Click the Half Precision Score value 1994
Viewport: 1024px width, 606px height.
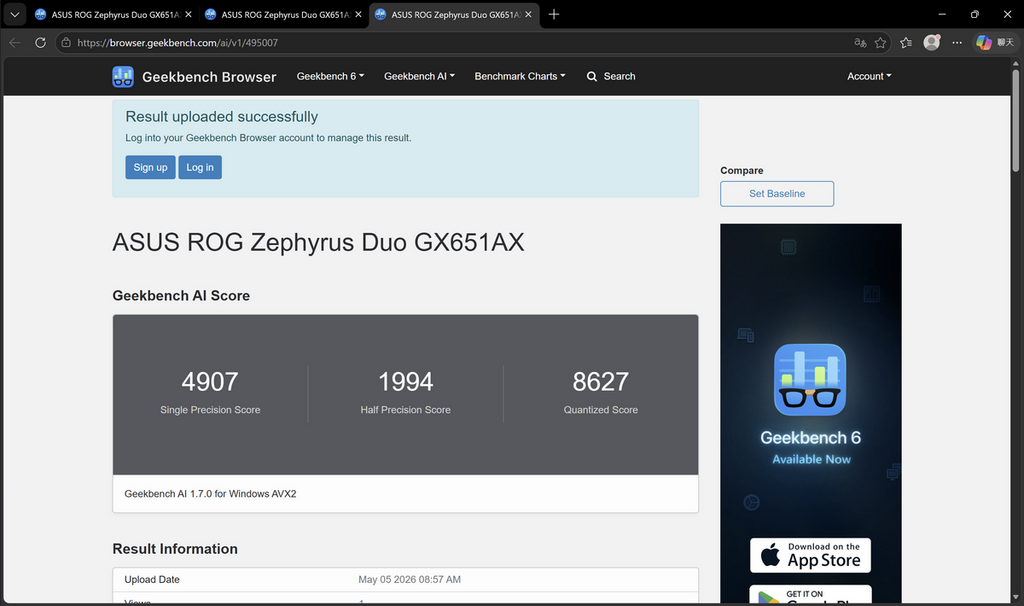(x=406, y=382)
